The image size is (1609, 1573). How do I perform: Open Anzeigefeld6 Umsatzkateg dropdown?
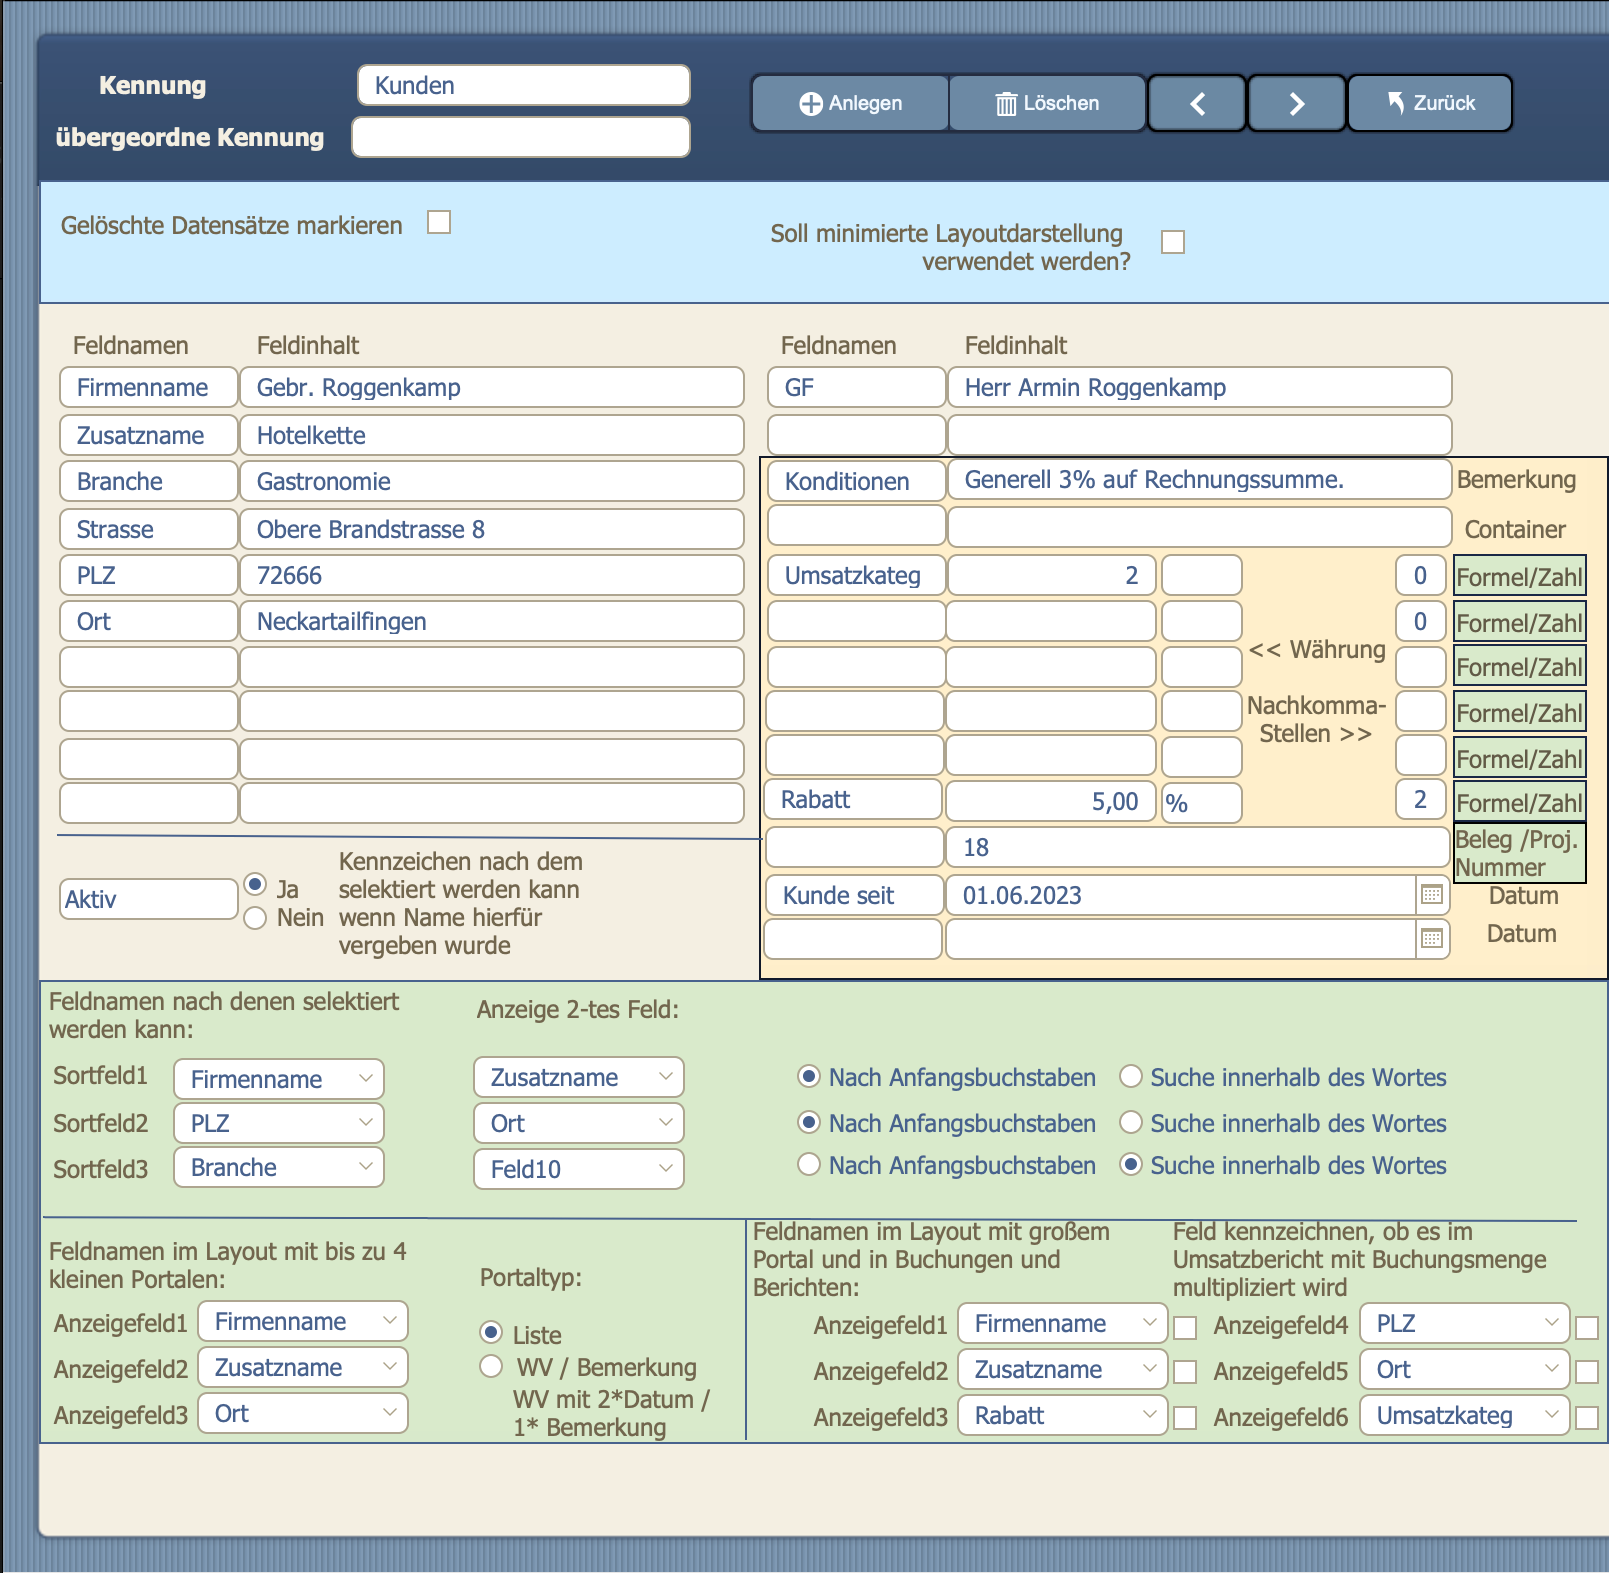(1464, 1415)
